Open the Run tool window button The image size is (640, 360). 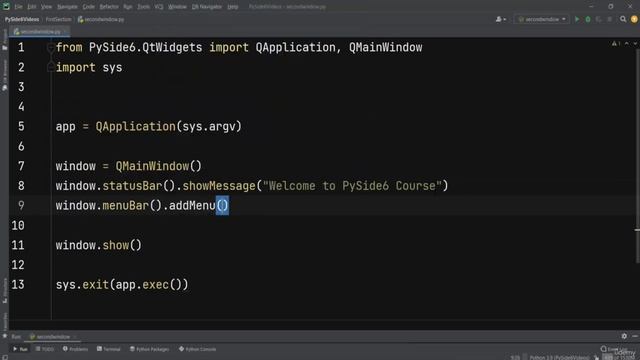tap(20, 349)
